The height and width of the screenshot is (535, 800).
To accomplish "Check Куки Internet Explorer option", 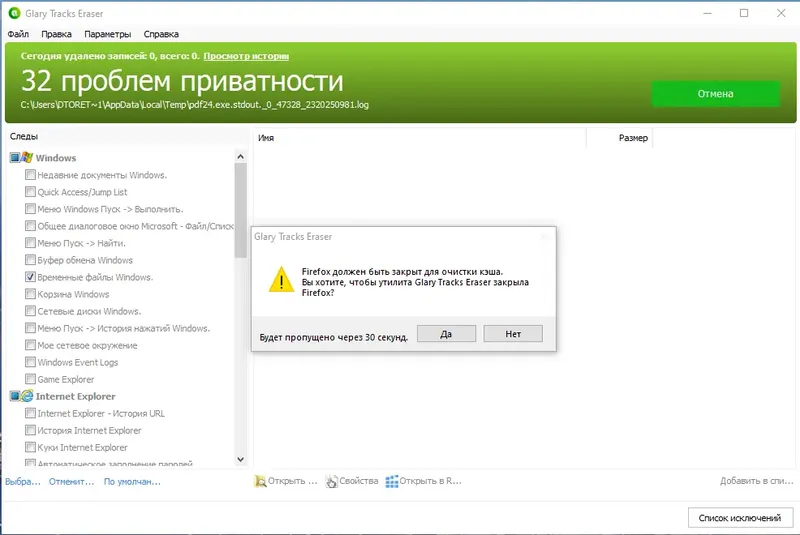I will (x=30, y=447).
